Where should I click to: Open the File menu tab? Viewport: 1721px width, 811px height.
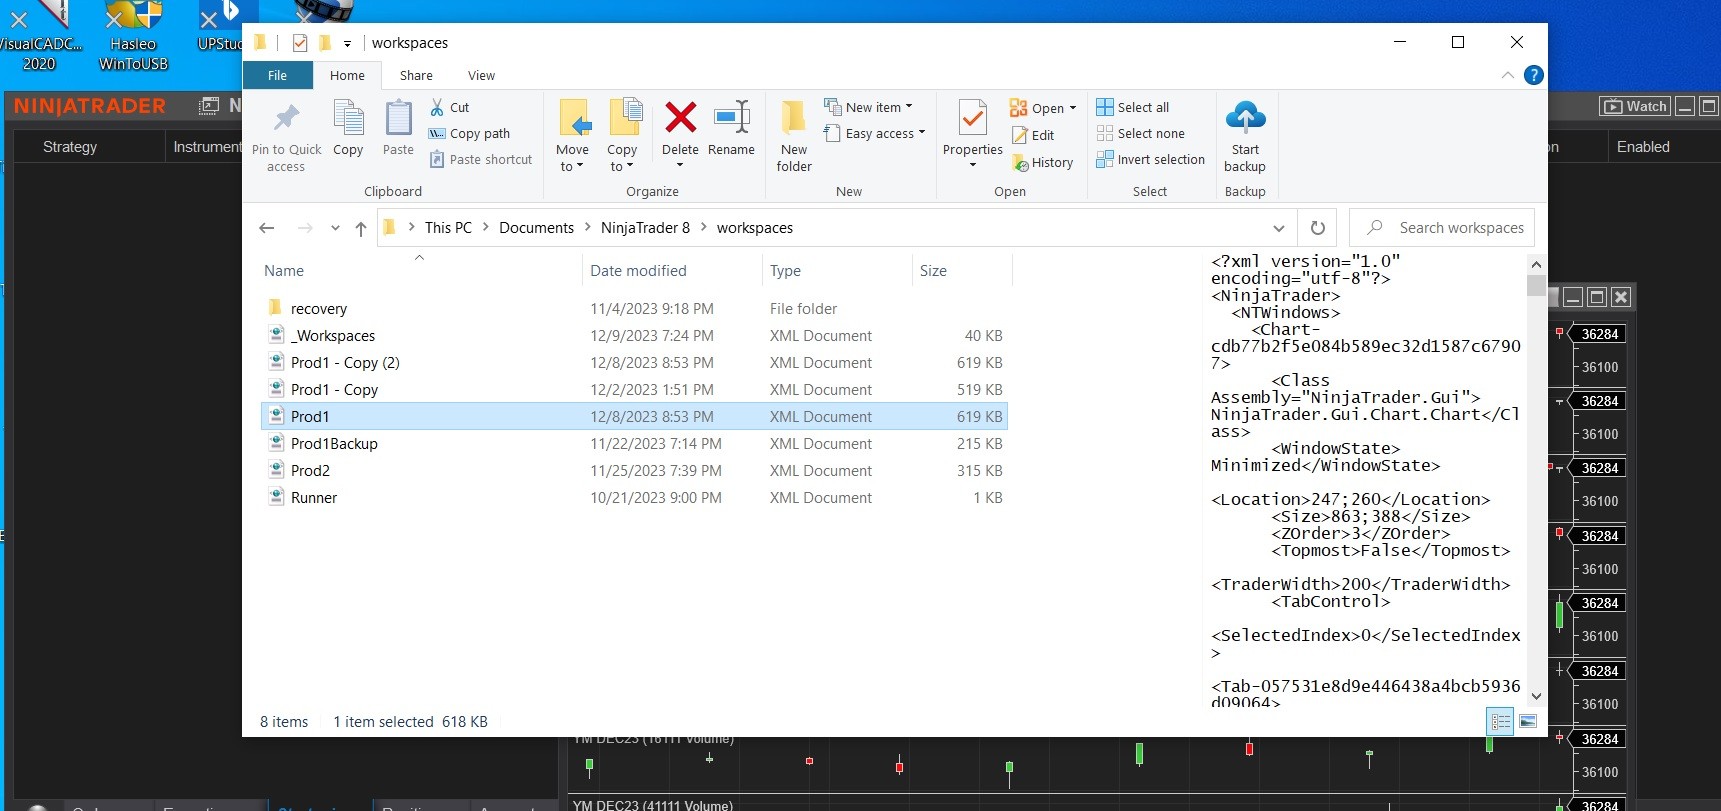tap(277, 75)
